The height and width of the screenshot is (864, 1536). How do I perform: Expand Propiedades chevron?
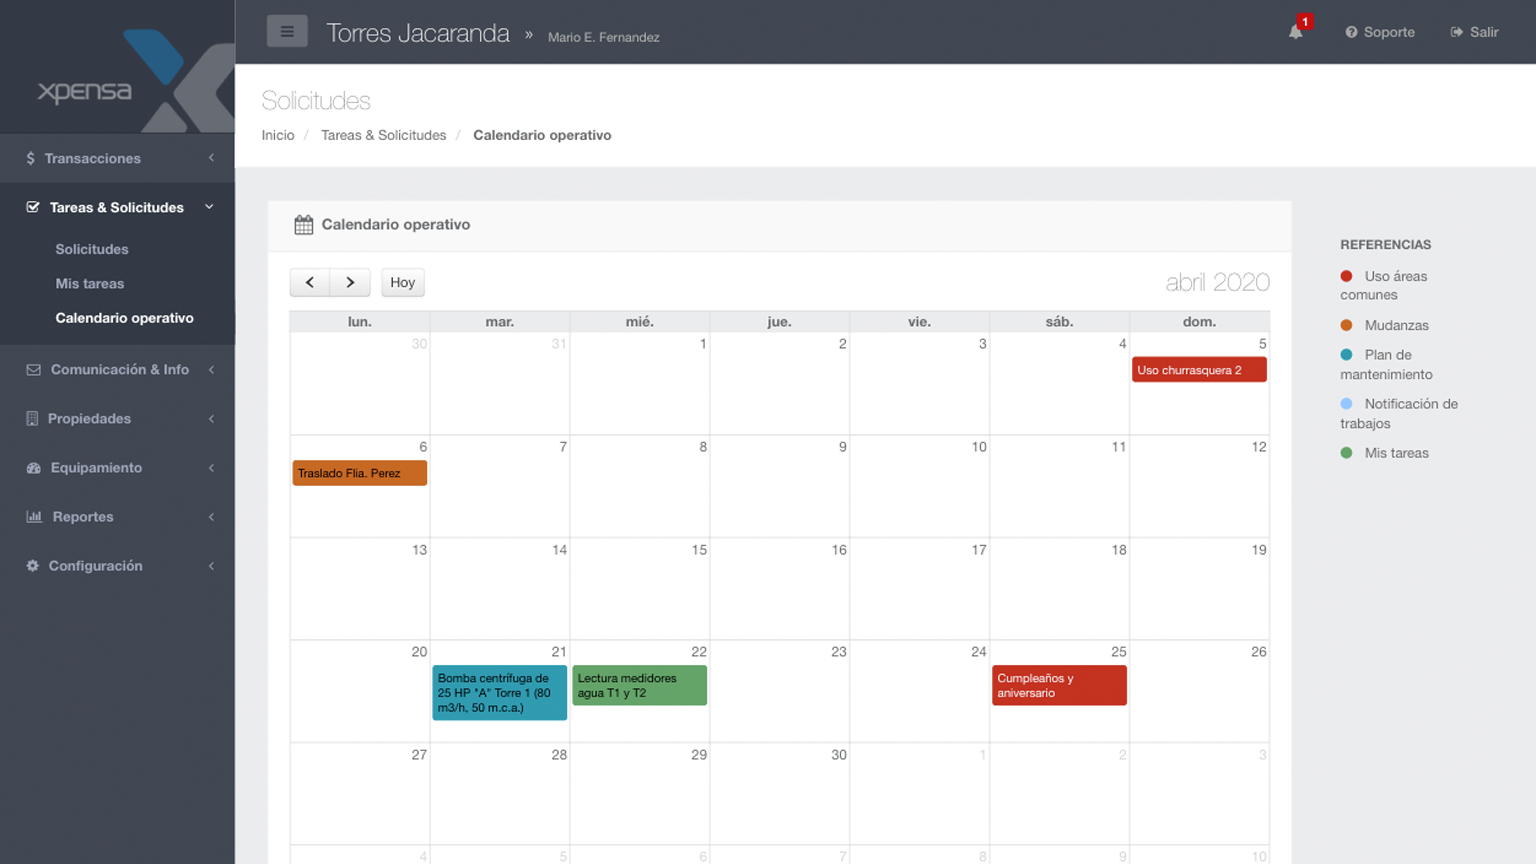coord(211,418)
